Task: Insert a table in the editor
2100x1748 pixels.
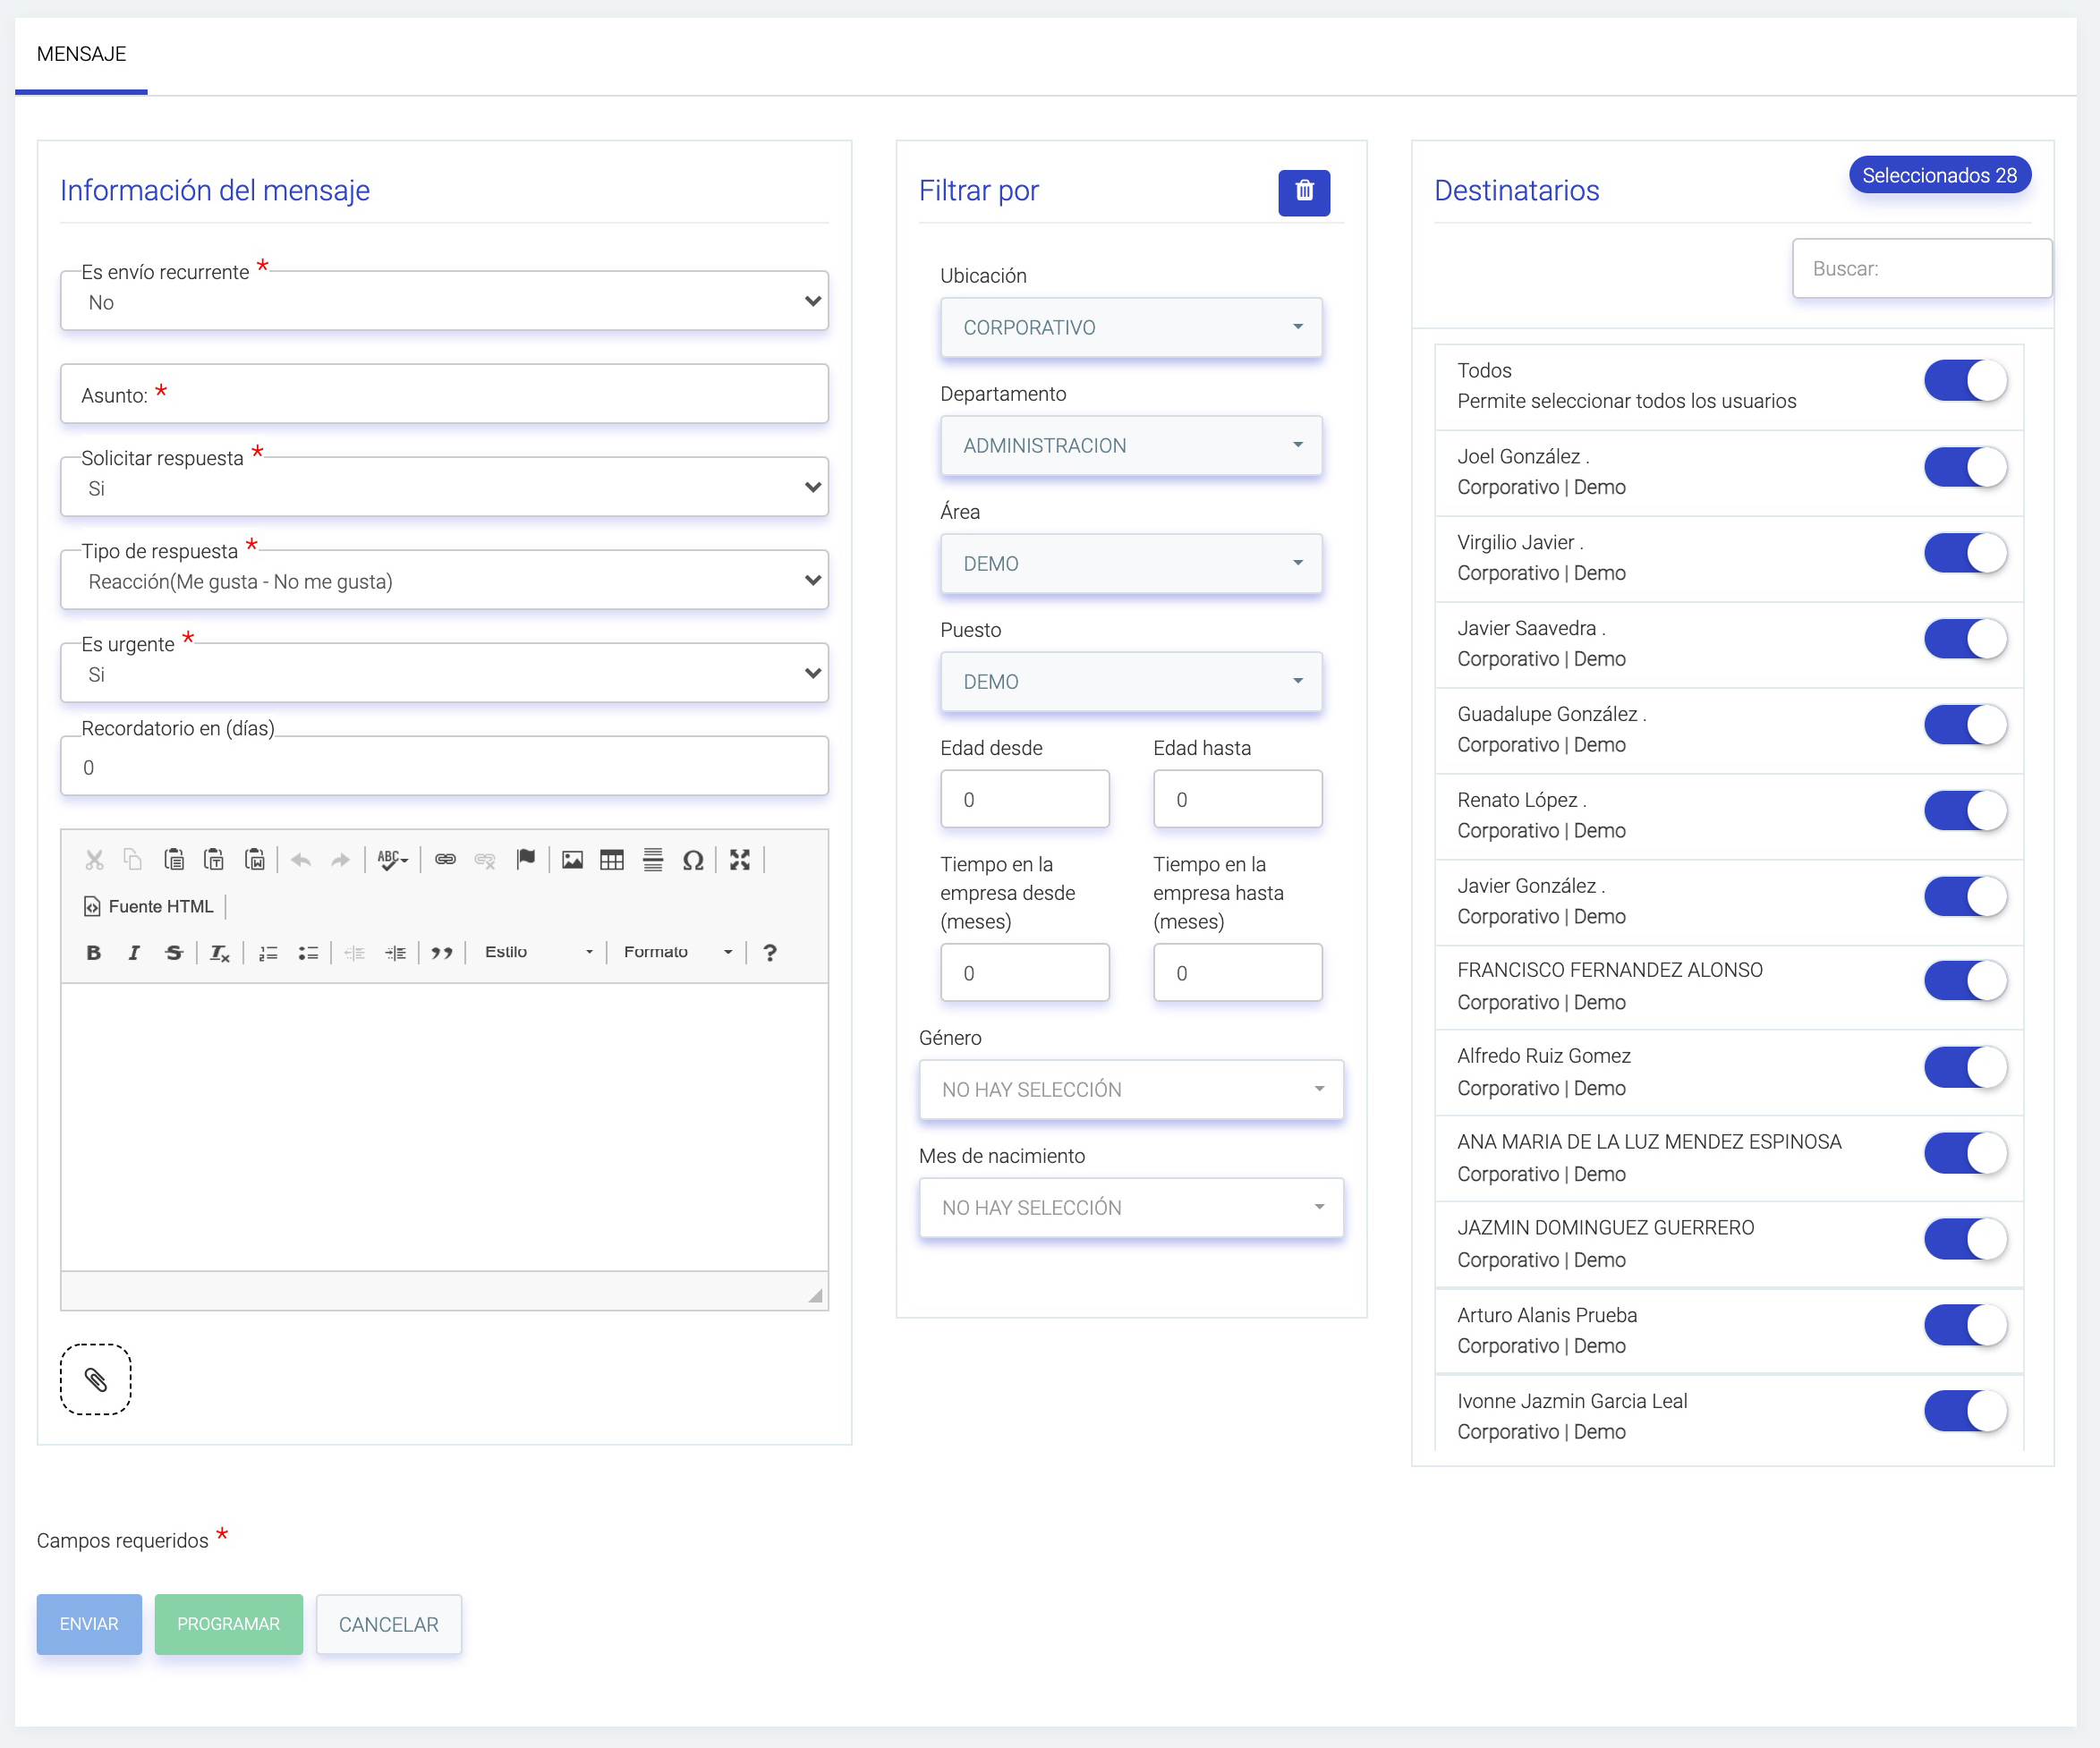Action: (x=612, y=860)
